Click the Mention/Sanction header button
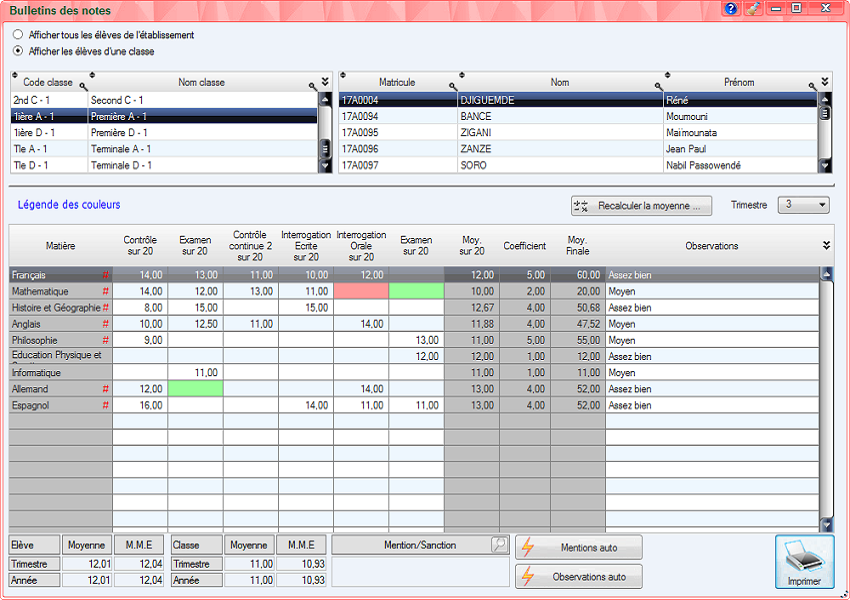The width and height of the screenshot is (850, 600). (x=420, y=545)
